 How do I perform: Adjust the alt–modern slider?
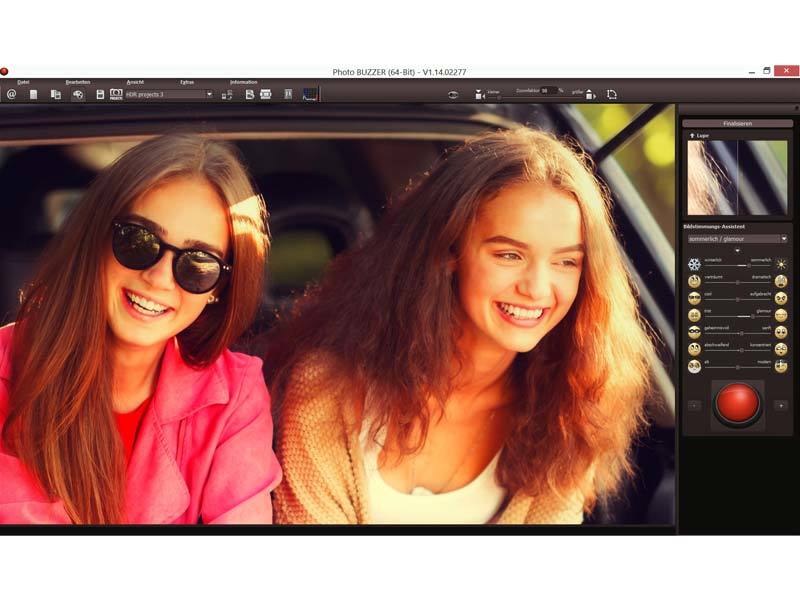coord(738,367)
